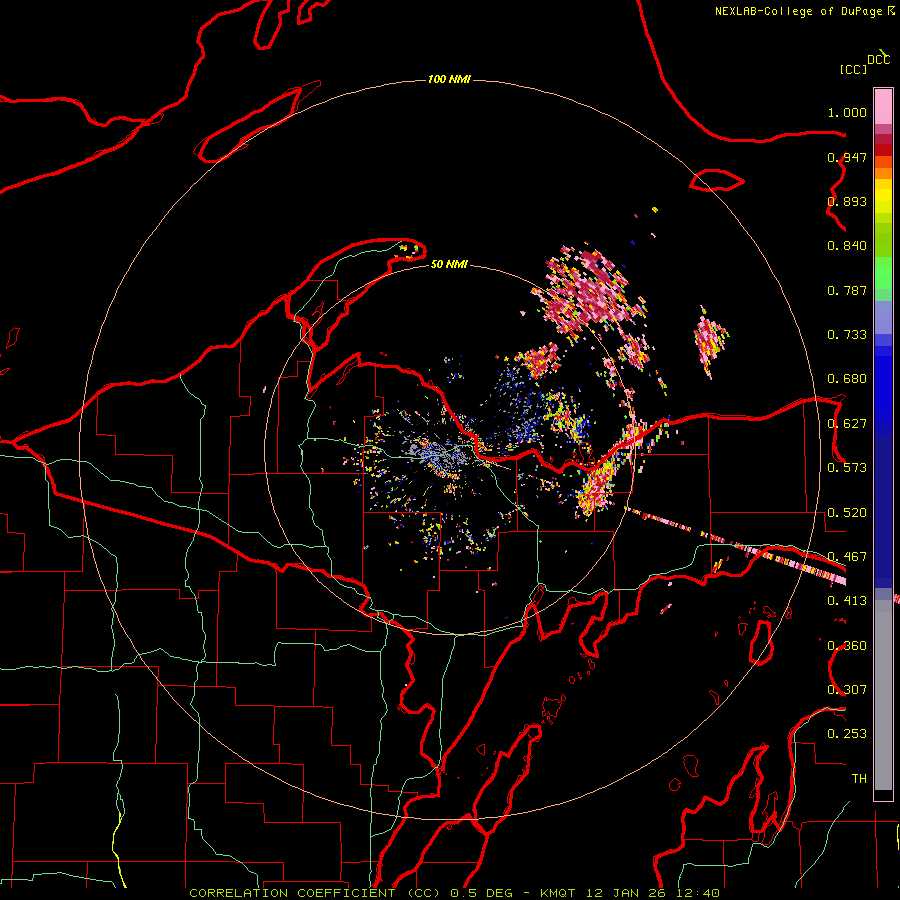Pick the gray segment of the color scale
Image resolution: width=900 pixels, height=900 pixels.
(883, 695)
